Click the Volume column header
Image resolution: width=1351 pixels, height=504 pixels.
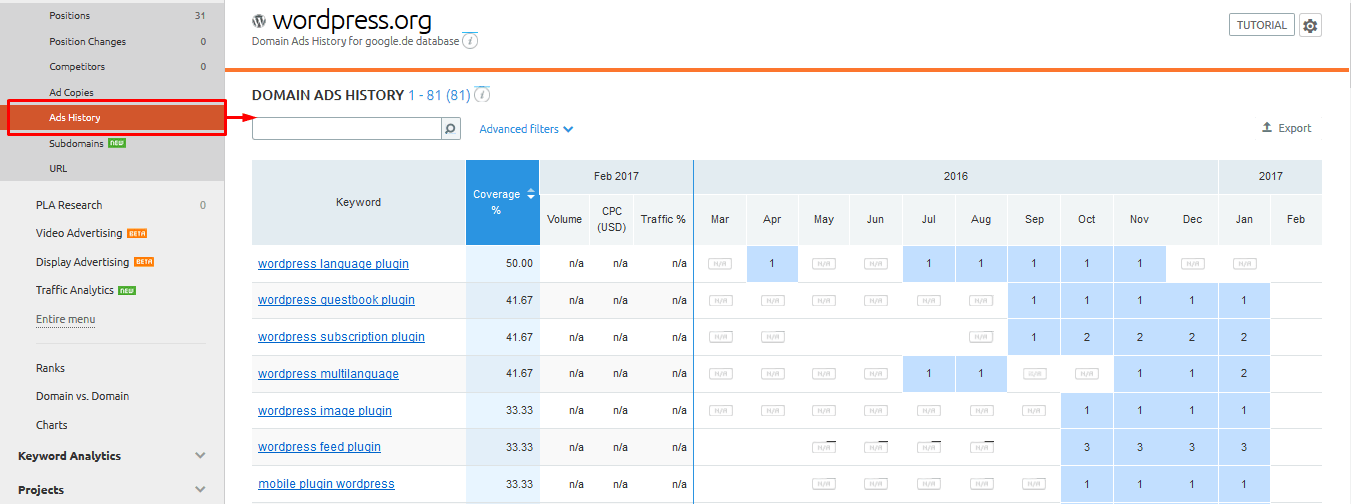565,219
